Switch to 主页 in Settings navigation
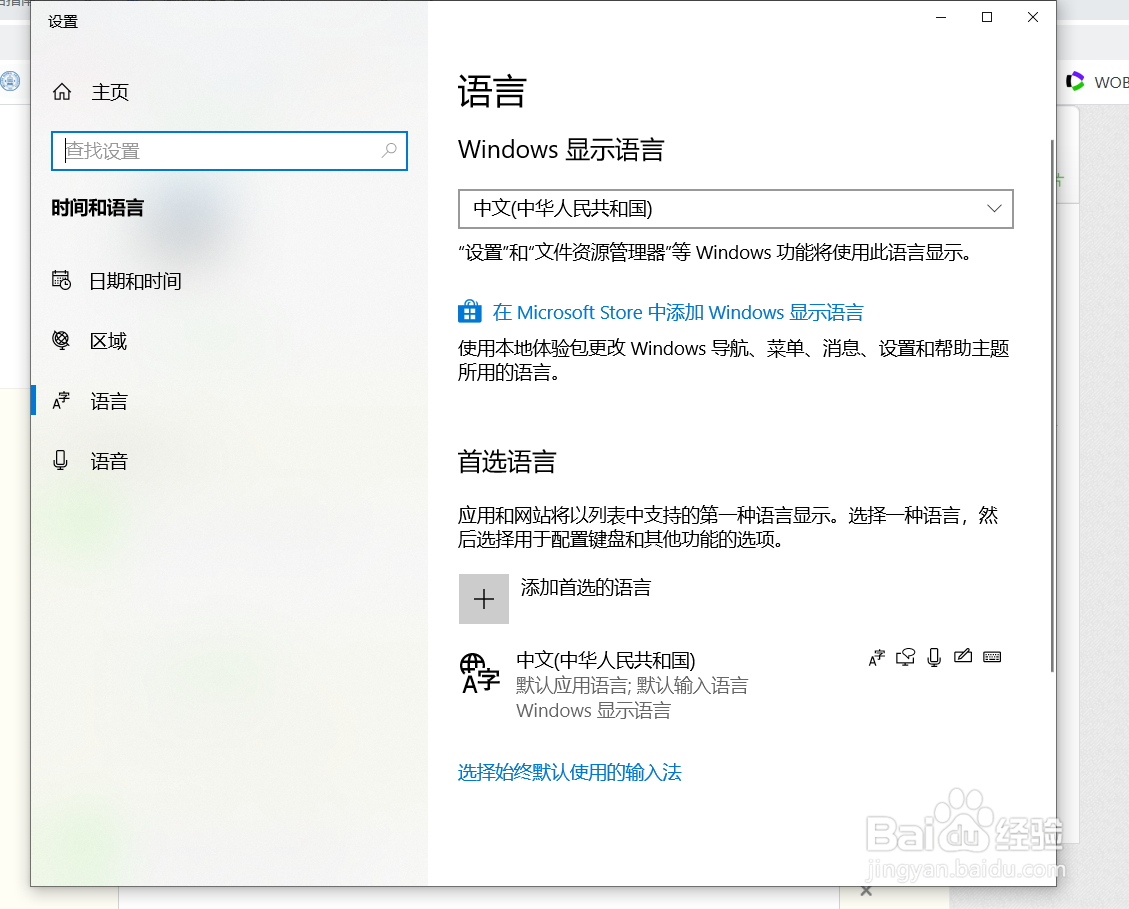This screenshot has width=1129, height=909. (x=110, y=91)
